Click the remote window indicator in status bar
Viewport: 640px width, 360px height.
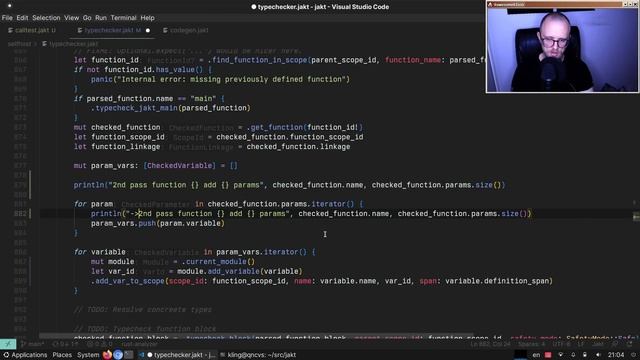(8, 344)
